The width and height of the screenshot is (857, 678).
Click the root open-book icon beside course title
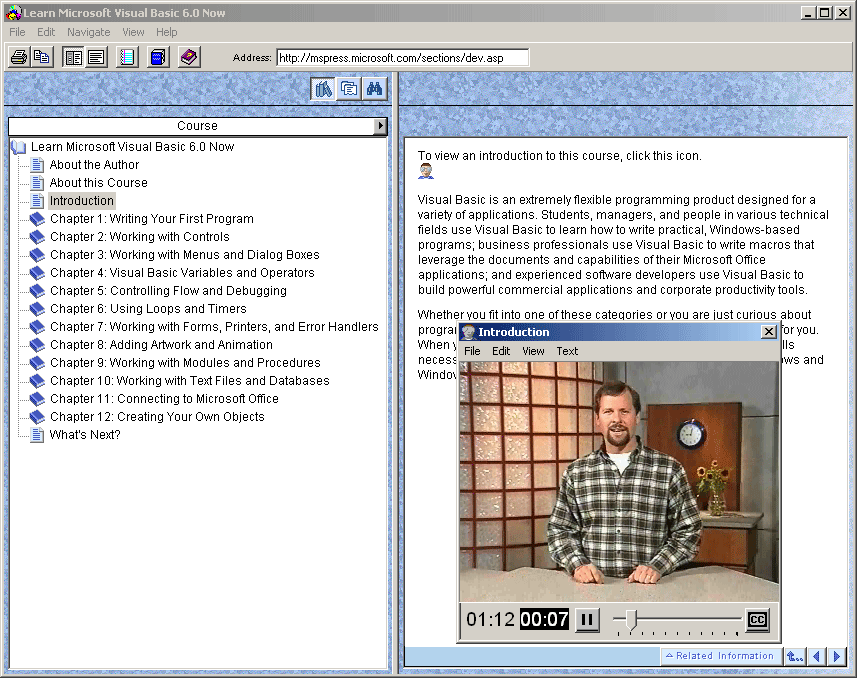coord(19,147)
